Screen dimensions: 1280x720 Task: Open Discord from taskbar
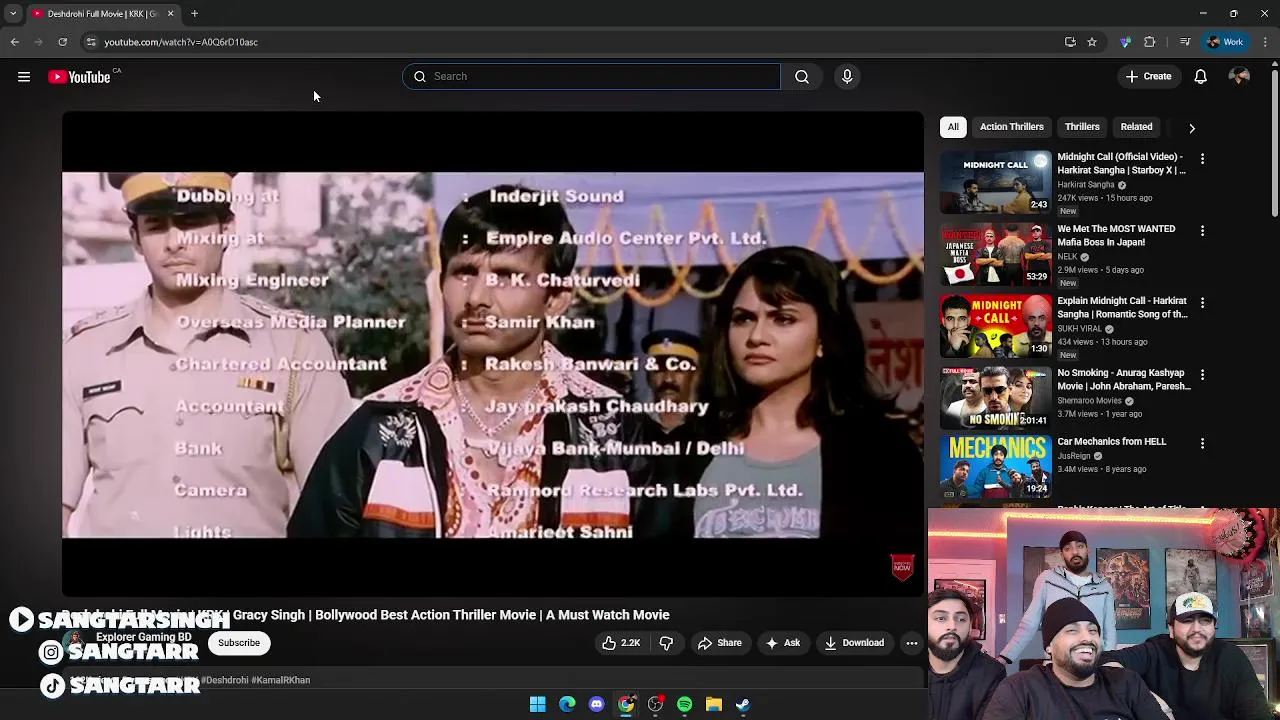click(x=597, y=704)
